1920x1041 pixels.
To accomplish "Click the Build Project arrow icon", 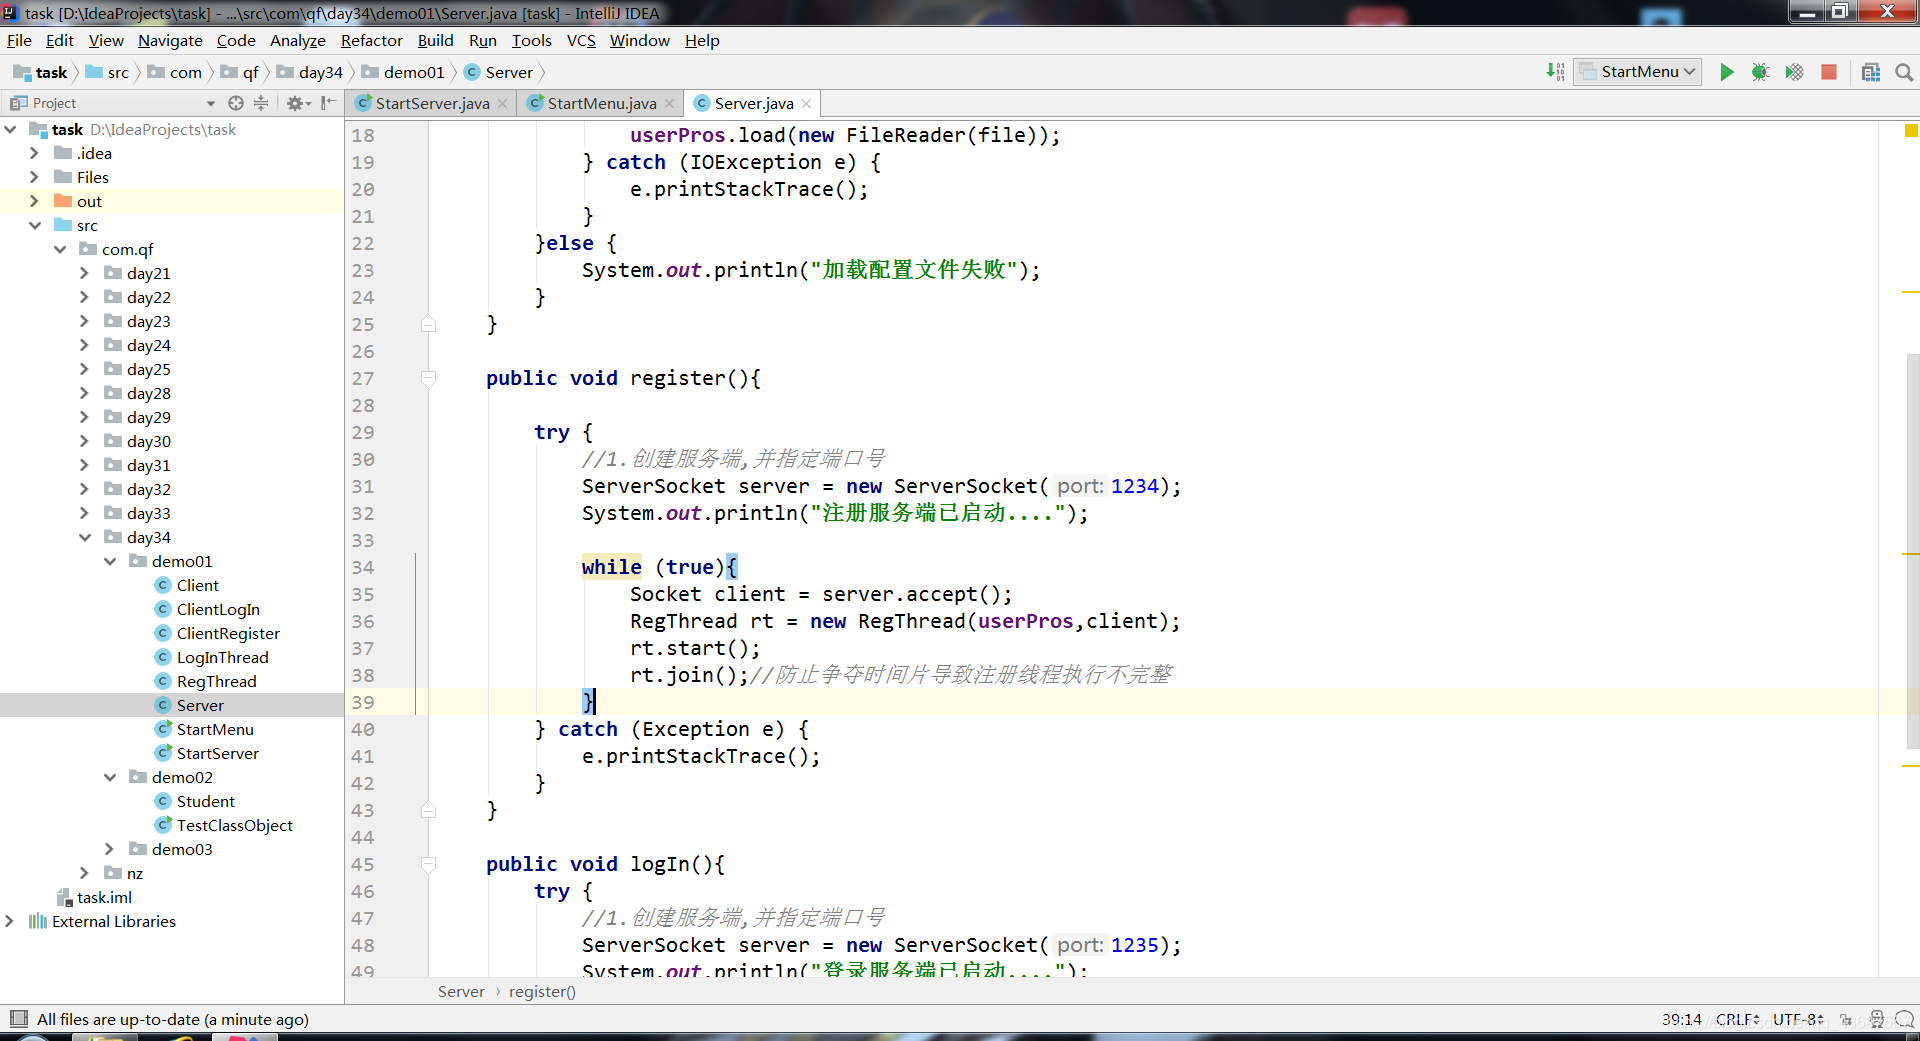I will 1555,72.
